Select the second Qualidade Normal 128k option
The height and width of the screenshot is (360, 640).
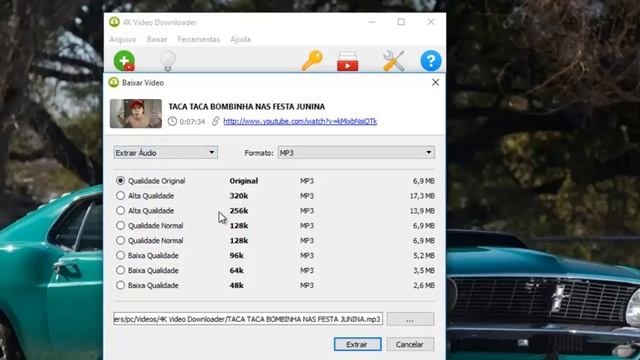[x=120, y=240]
